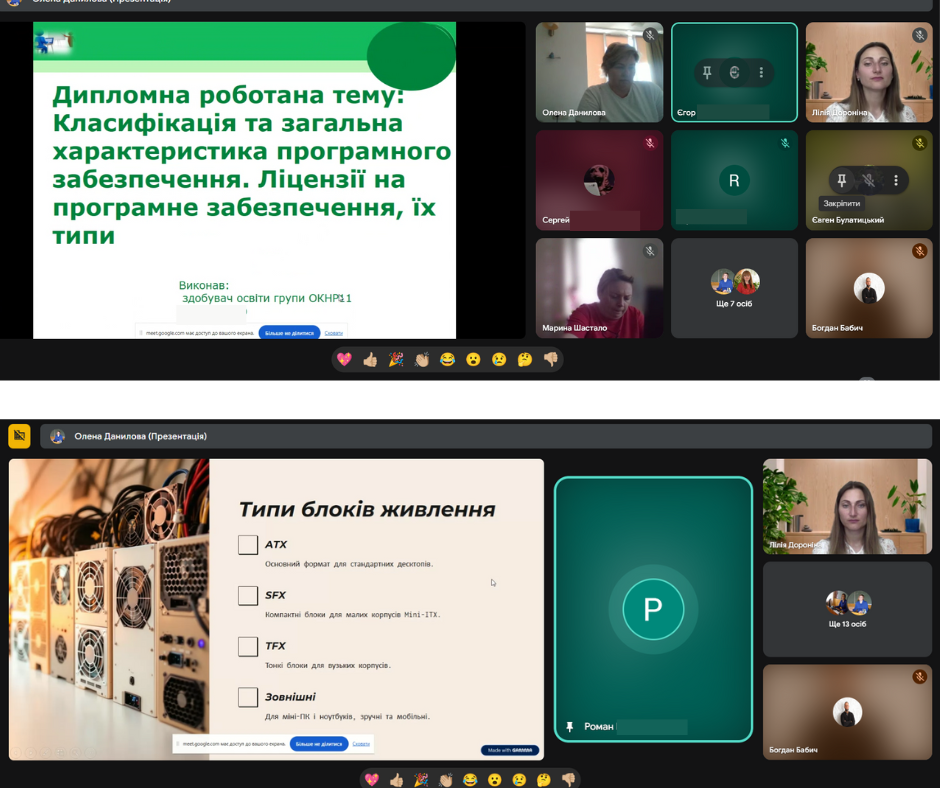940x788 pixels.
Task: Send thinking face reaction in top meeting bar
Action: 525,359
